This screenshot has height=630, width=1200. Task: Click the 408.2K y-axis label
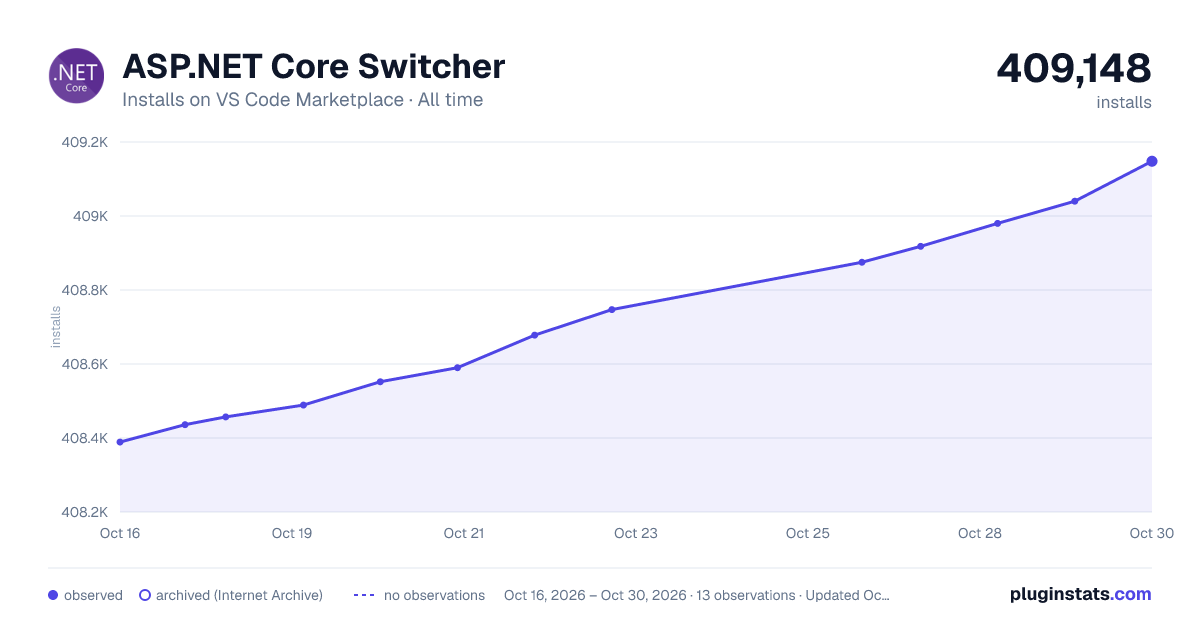84,512
